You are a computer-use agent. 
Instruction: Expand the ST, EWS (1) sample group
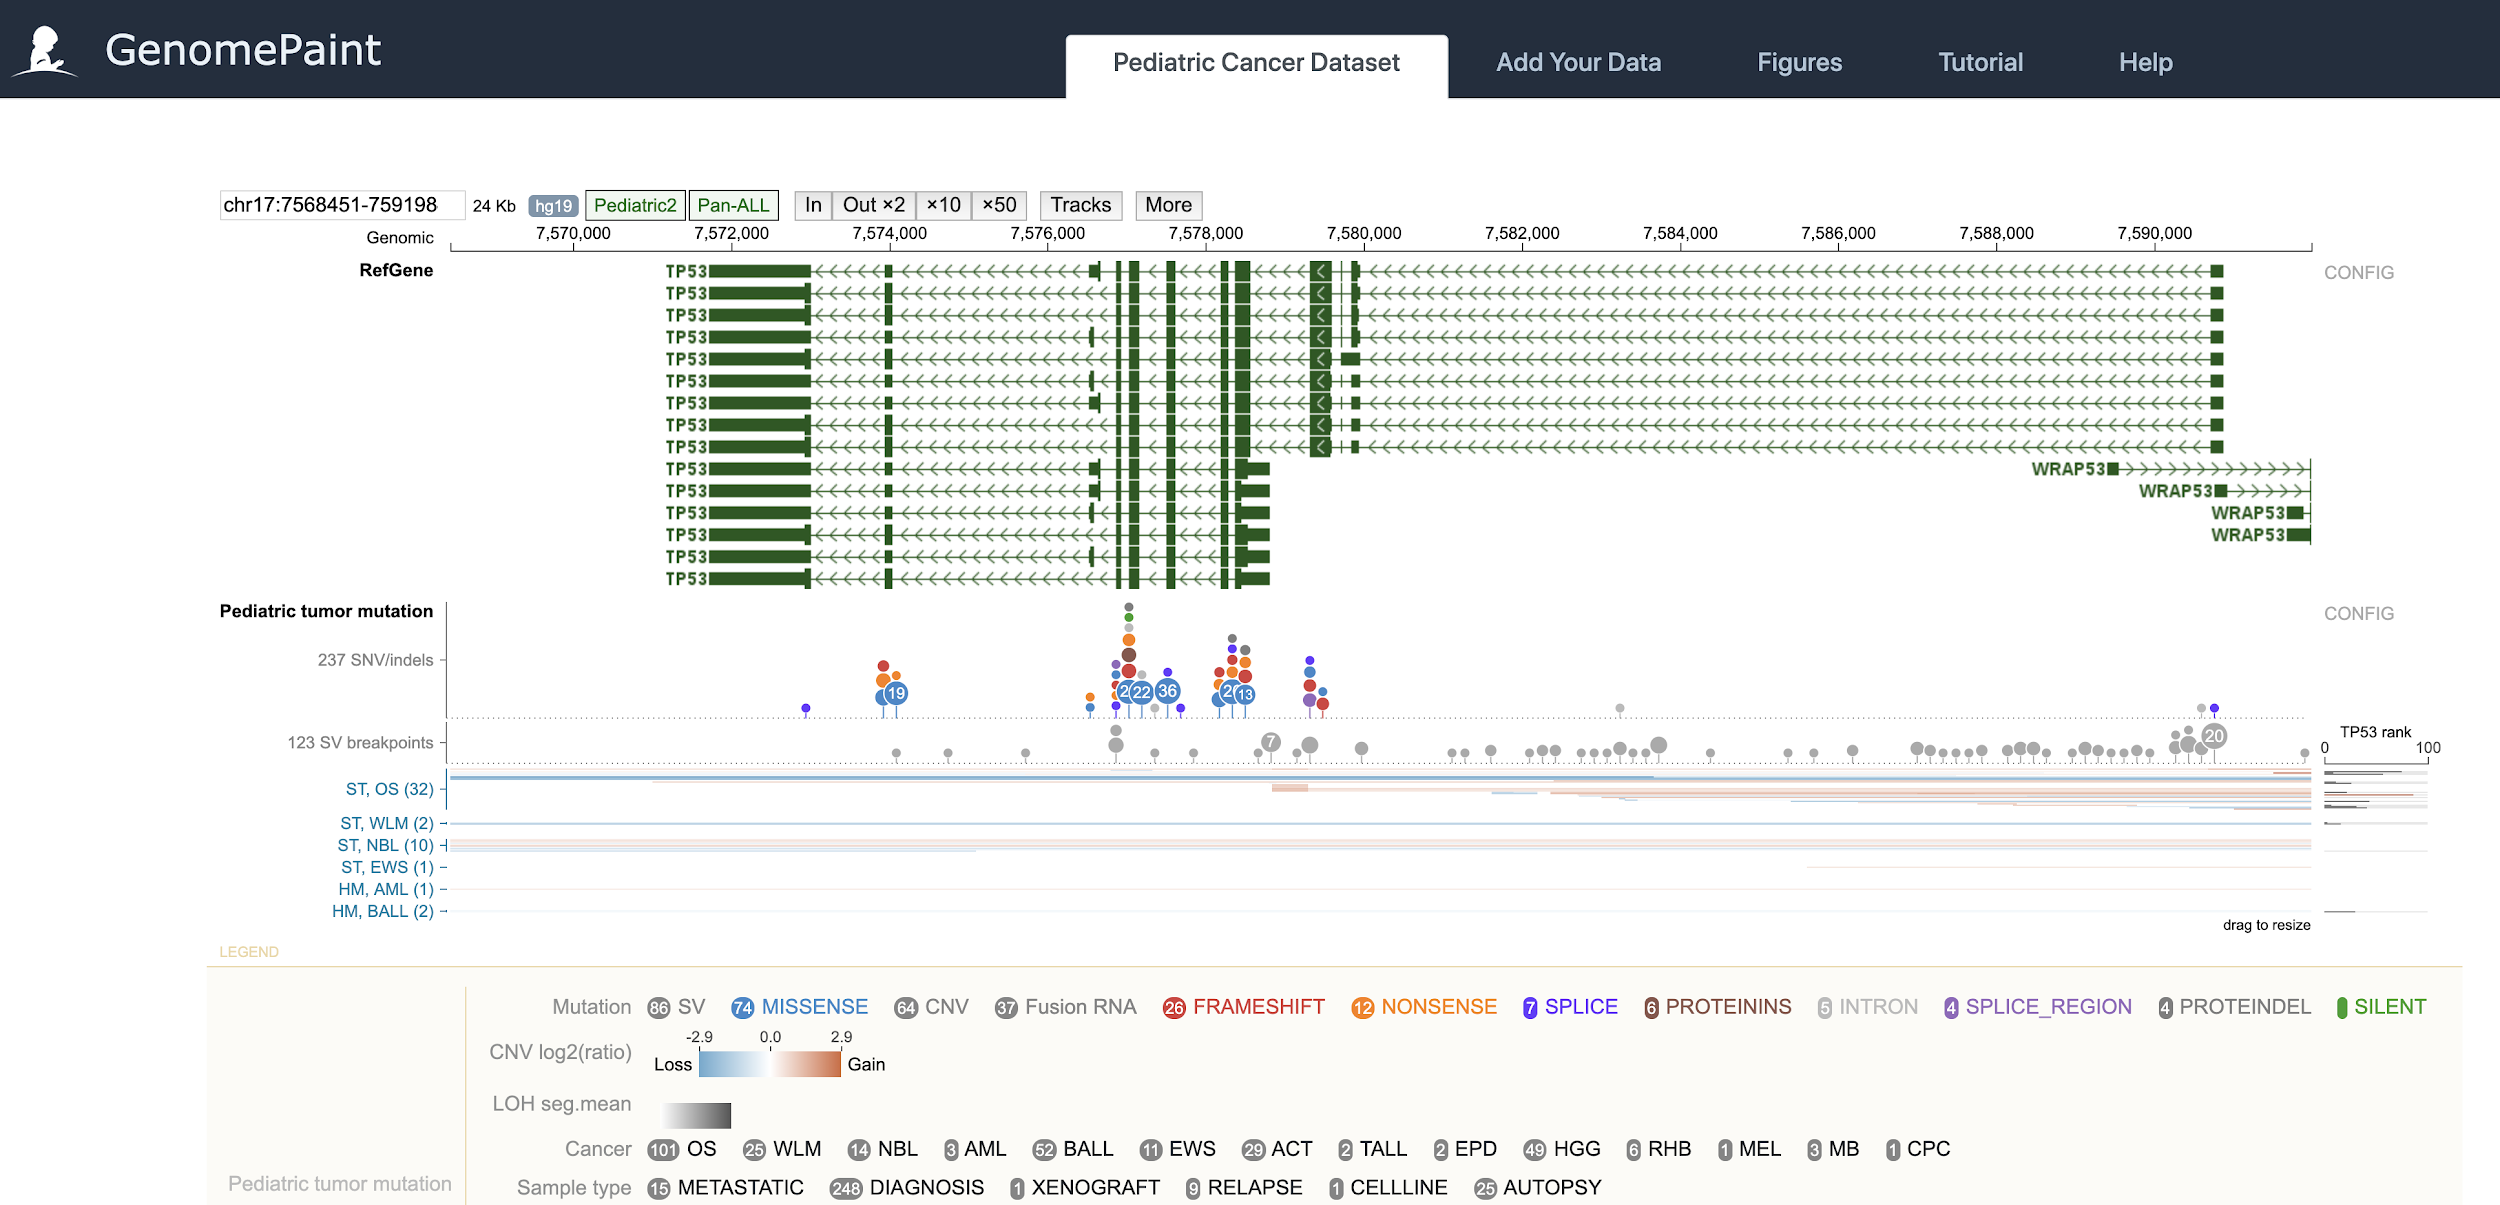point(387,867)
